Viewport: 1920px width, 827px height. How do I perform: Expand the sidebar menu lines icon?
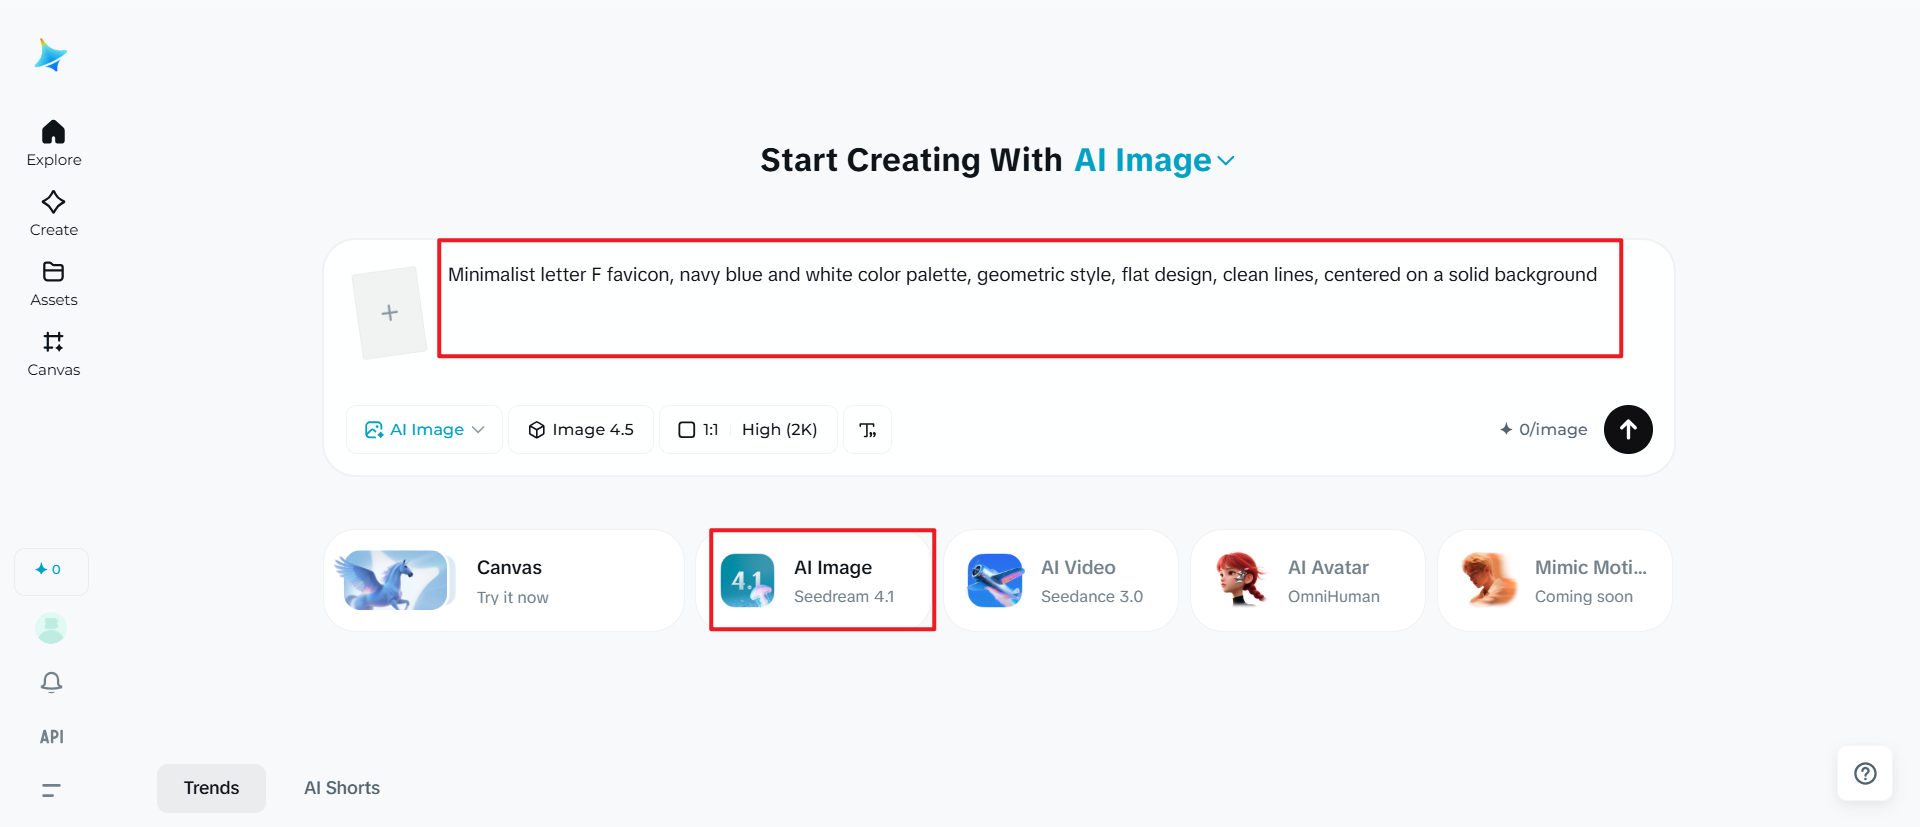[51, 790]
